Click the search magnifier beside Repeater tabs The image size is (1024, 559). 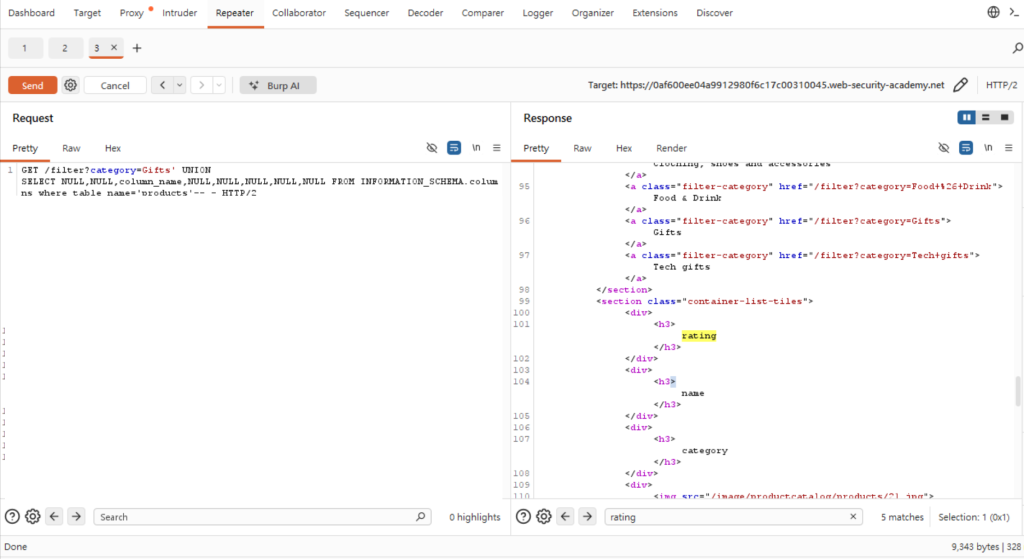[x=1017, y=48]
